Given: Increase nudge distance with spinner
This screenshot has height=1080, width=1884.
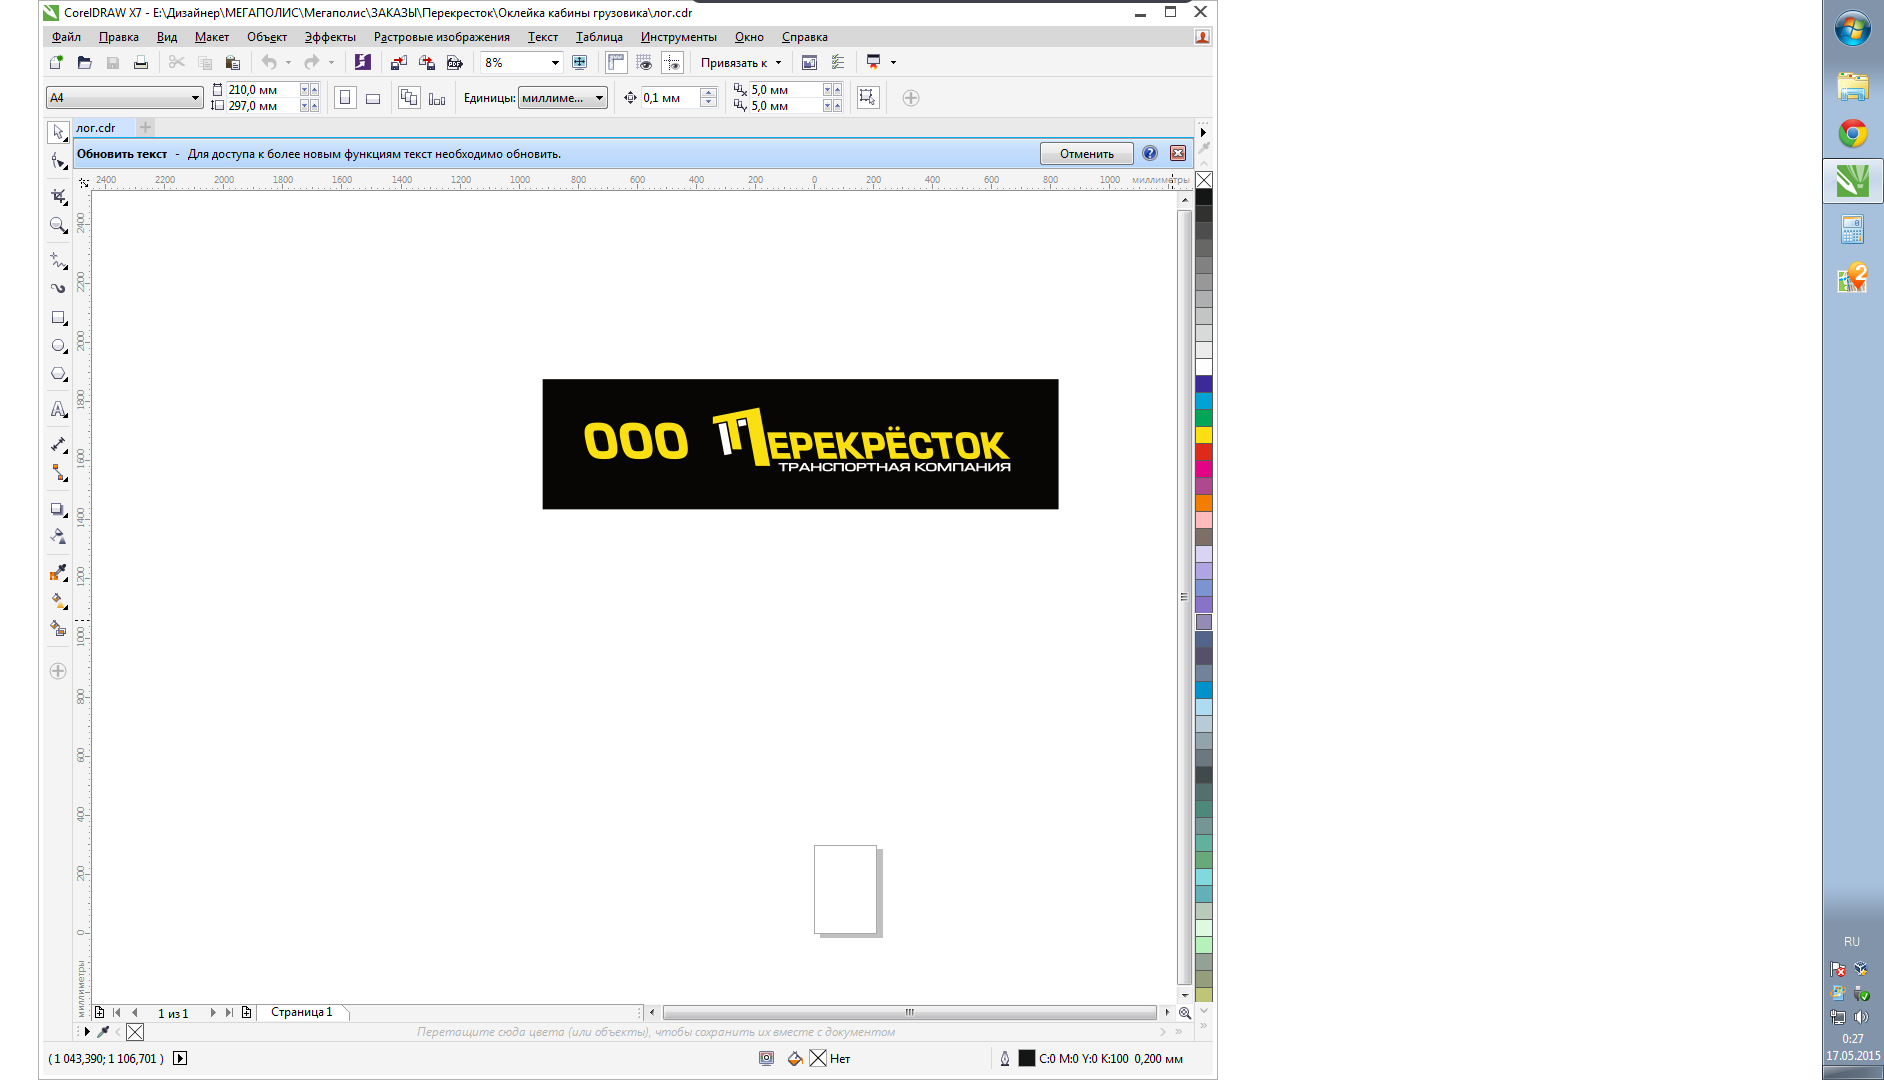Looking at the screenshot, I should 708,93.
